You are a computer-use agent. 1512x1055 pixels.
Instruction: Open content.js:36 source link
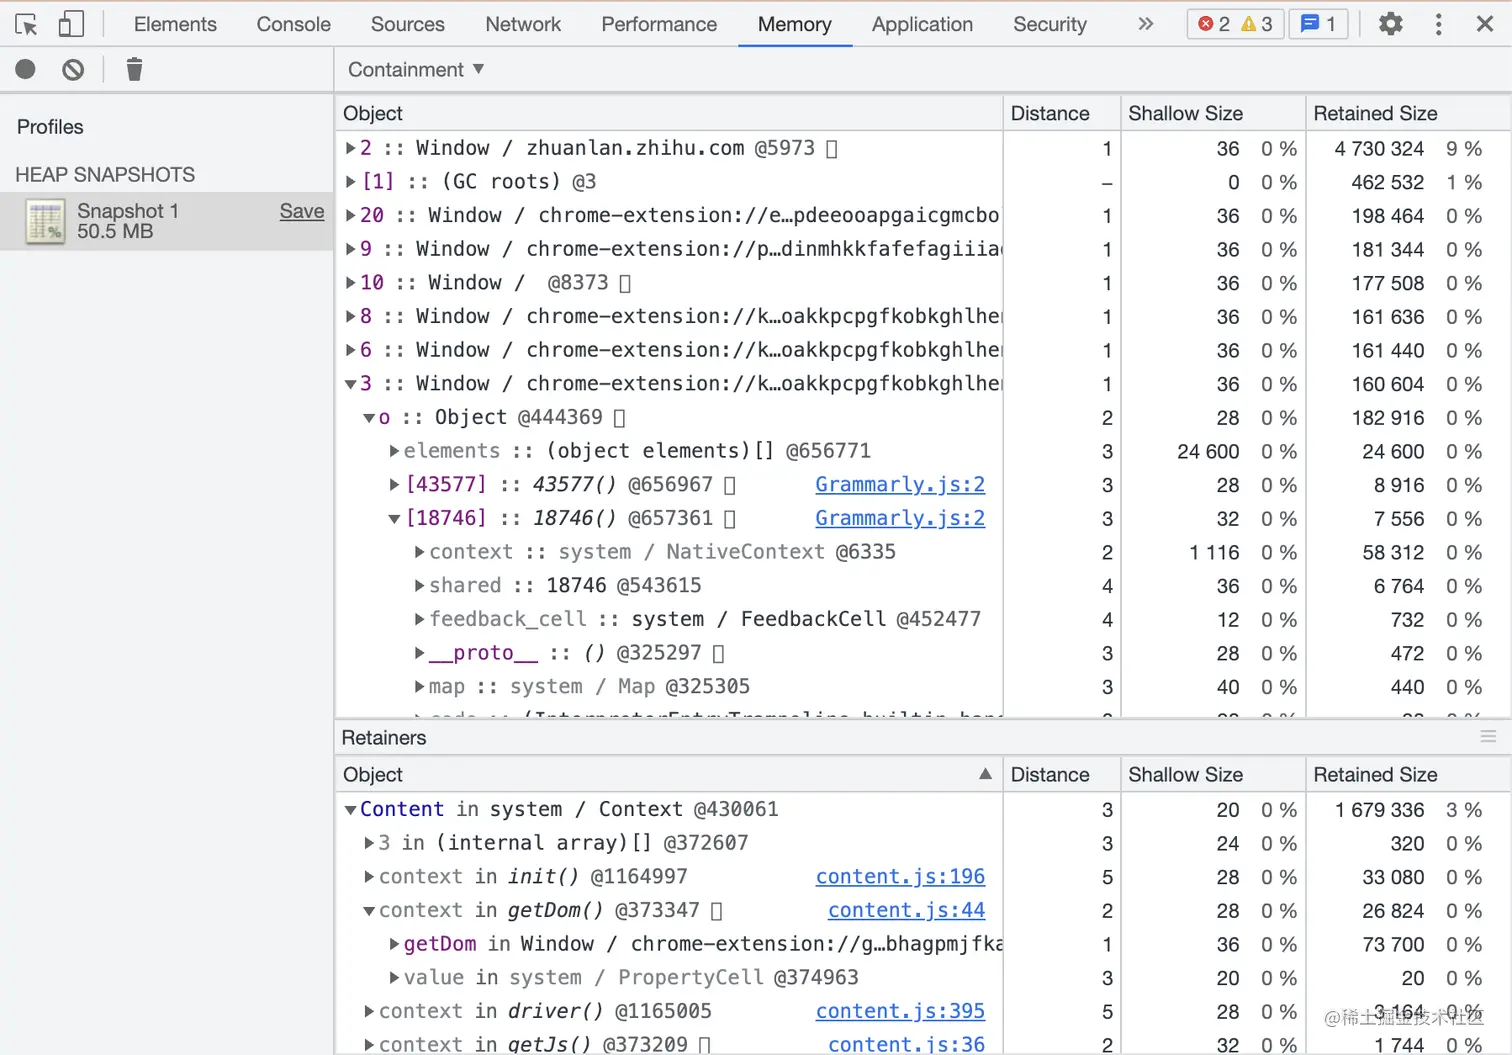[x=906, y=1044]
